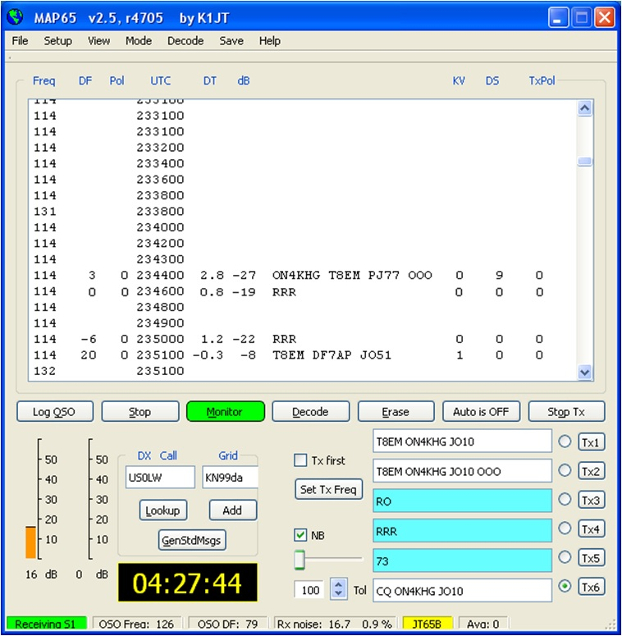
Task: Click the cyan RRR message field
Action: [462, 531]
